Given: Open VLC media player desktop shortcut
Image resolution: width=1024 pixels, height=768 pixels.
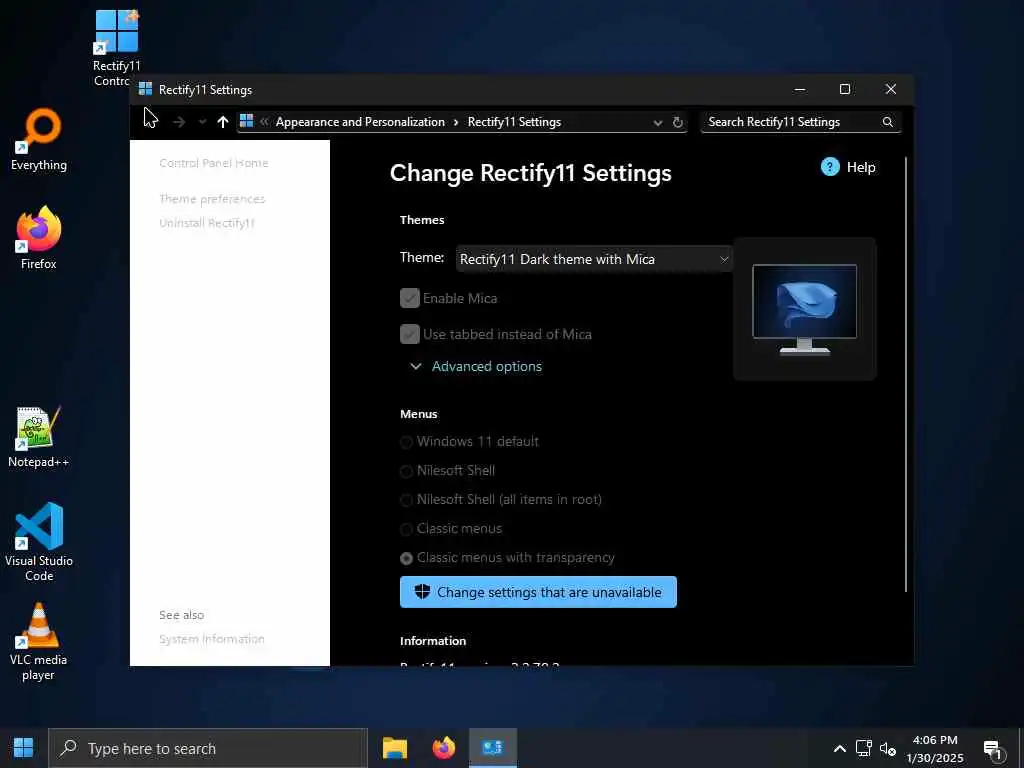Looking at the screenshot, I should (x=39, y=641).
